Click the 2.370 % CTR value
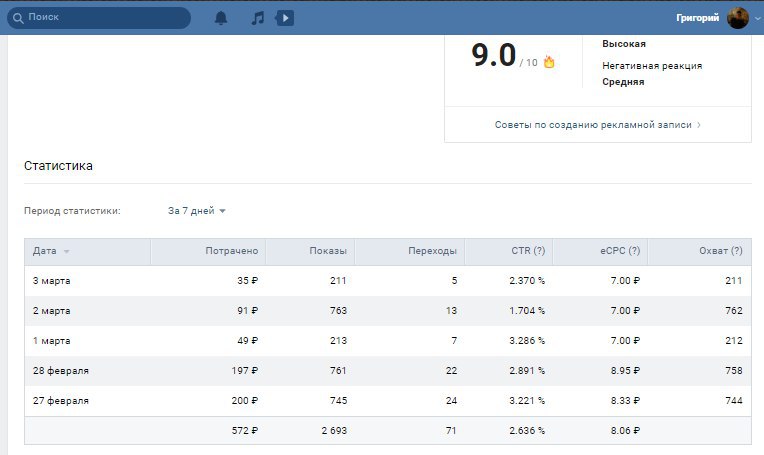This screenshot has height=455, width=764. click(x=527, y=281)
